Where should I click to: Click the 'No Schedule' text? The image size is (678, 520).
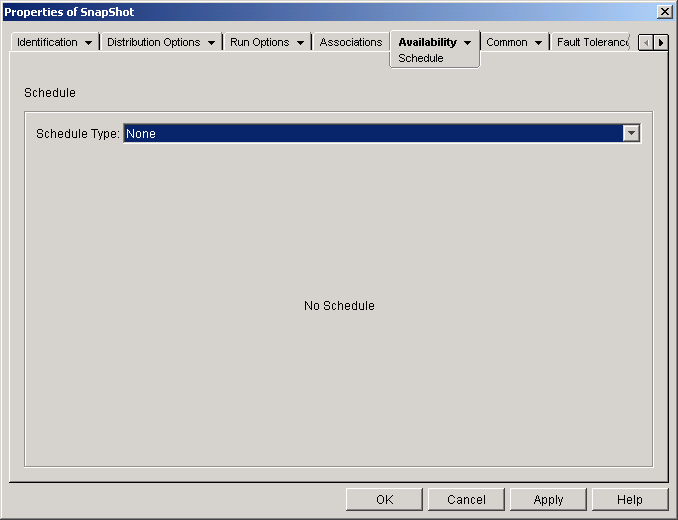[339, 306]
